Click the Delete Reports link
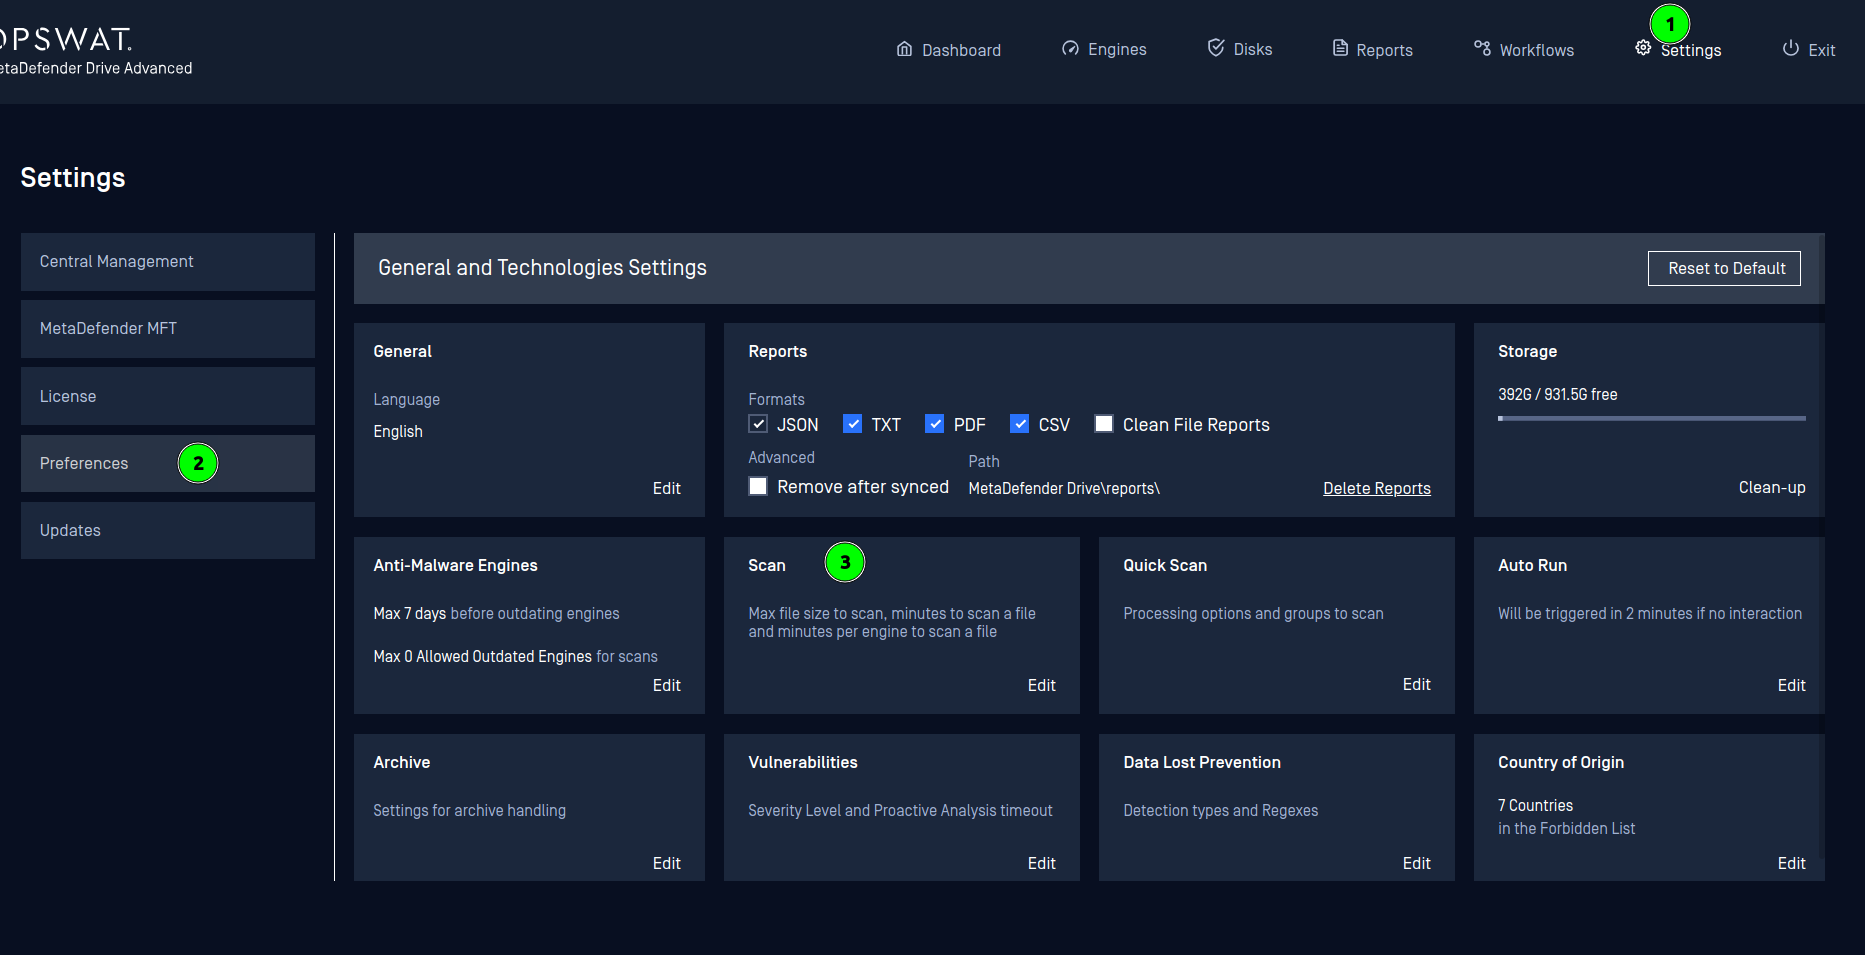1865x955 pixels. [1377, 488]
